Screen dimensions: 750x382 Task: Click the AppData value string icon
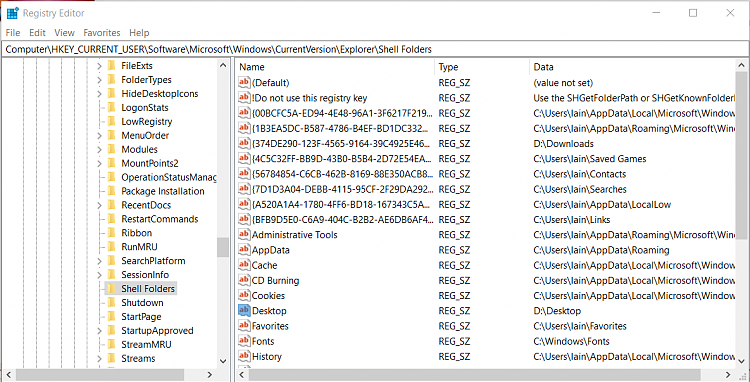click(244, 250)
